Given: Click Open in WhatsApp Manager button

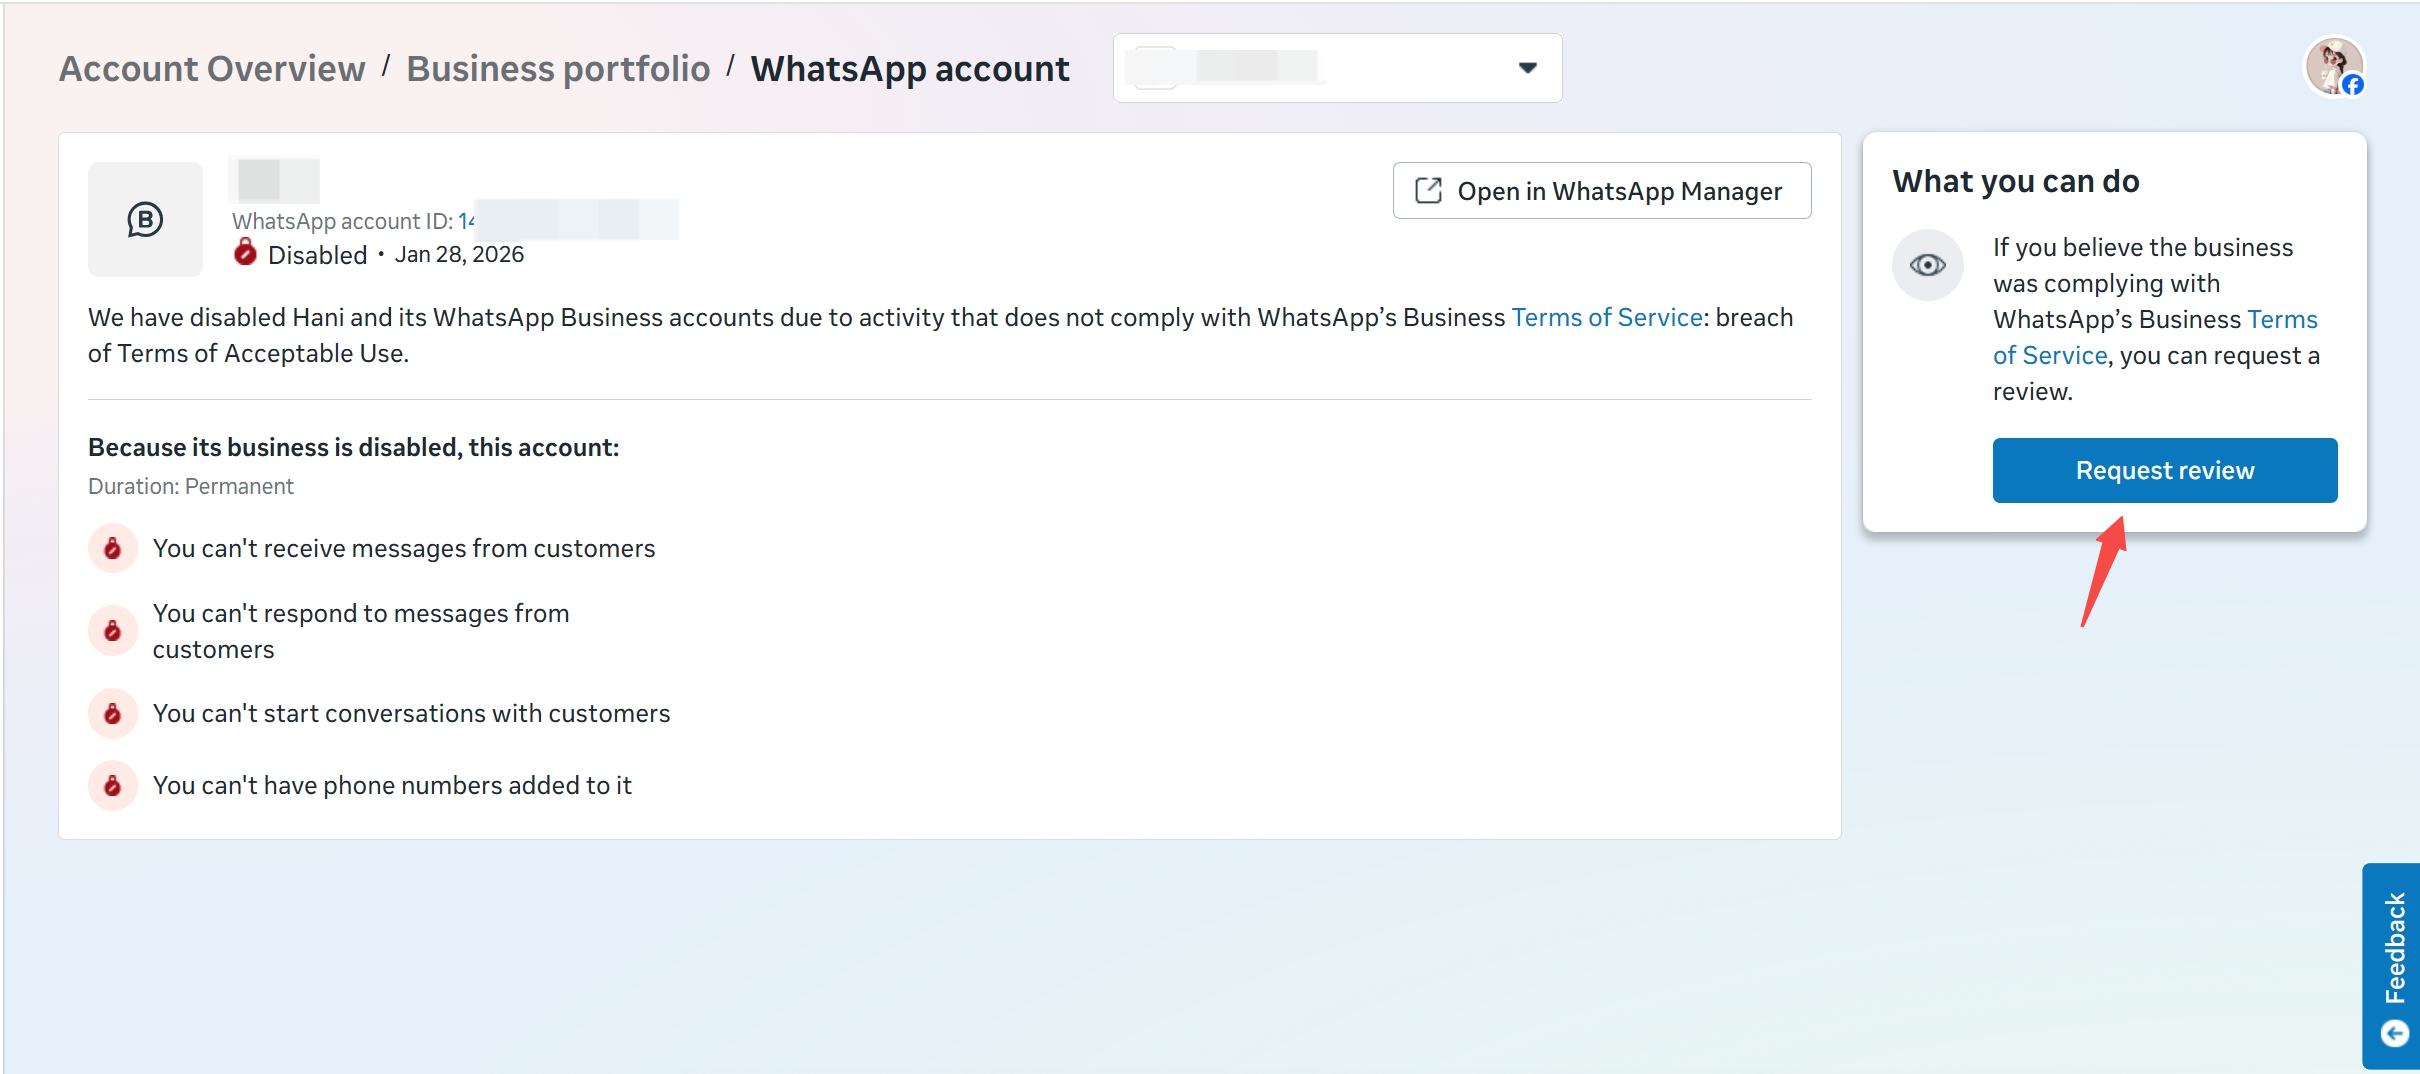Looking at the screenshot, I should (x=1601, y=191).
